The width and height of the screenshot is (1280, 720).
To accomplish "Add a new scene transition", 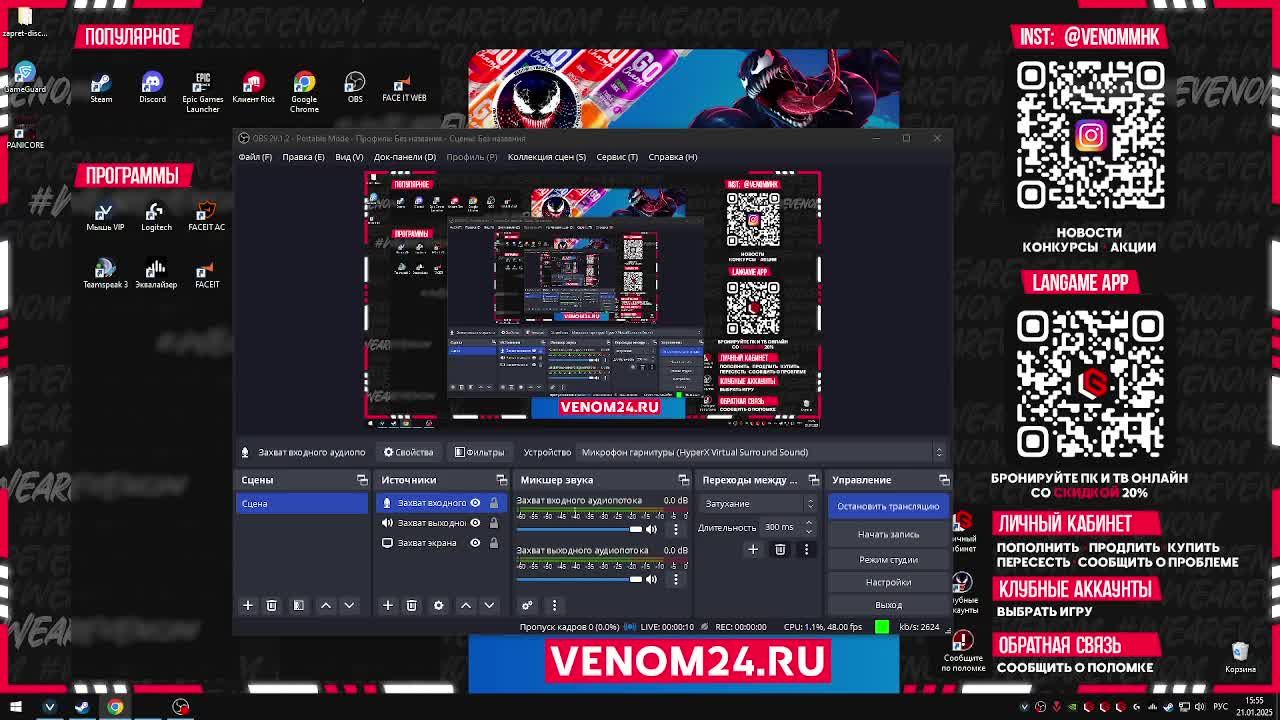I will 753,549.
